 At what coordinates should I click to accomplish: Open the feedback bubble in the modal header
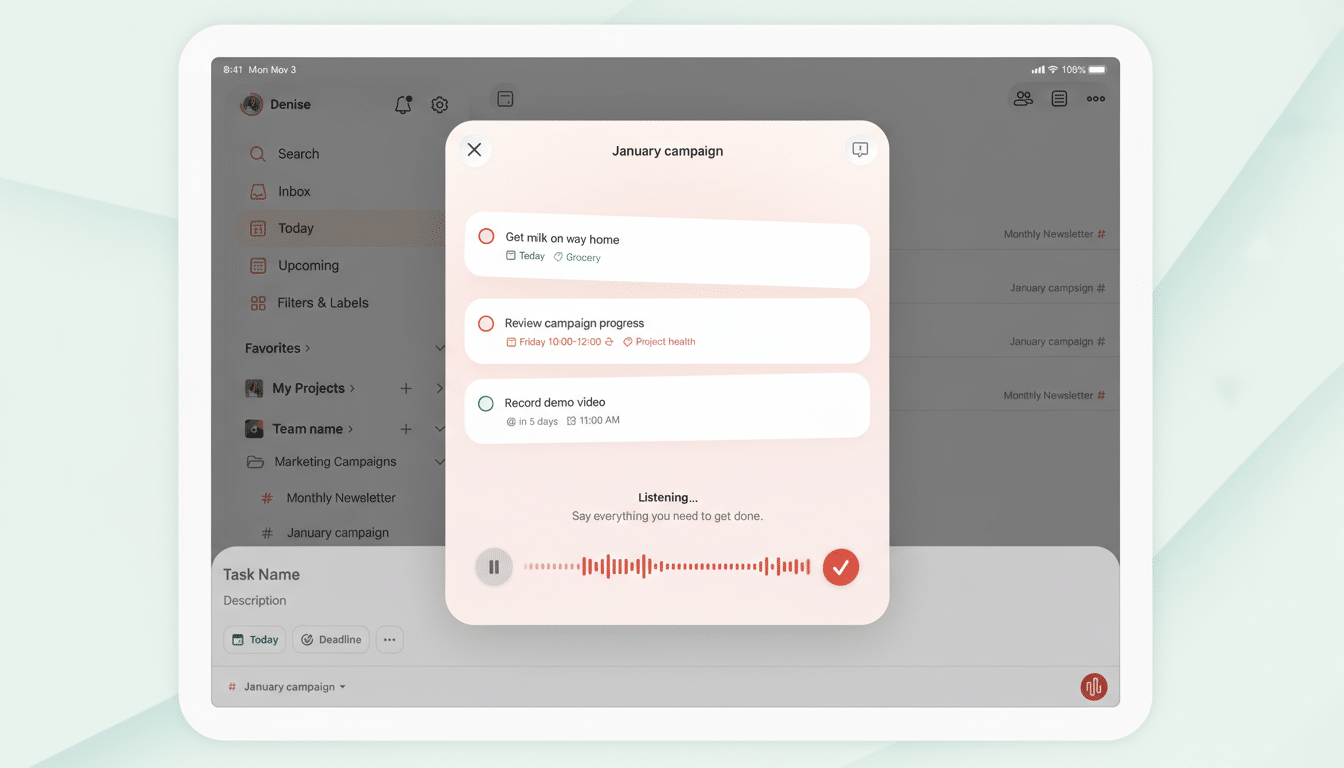click(x=859, y=149)
